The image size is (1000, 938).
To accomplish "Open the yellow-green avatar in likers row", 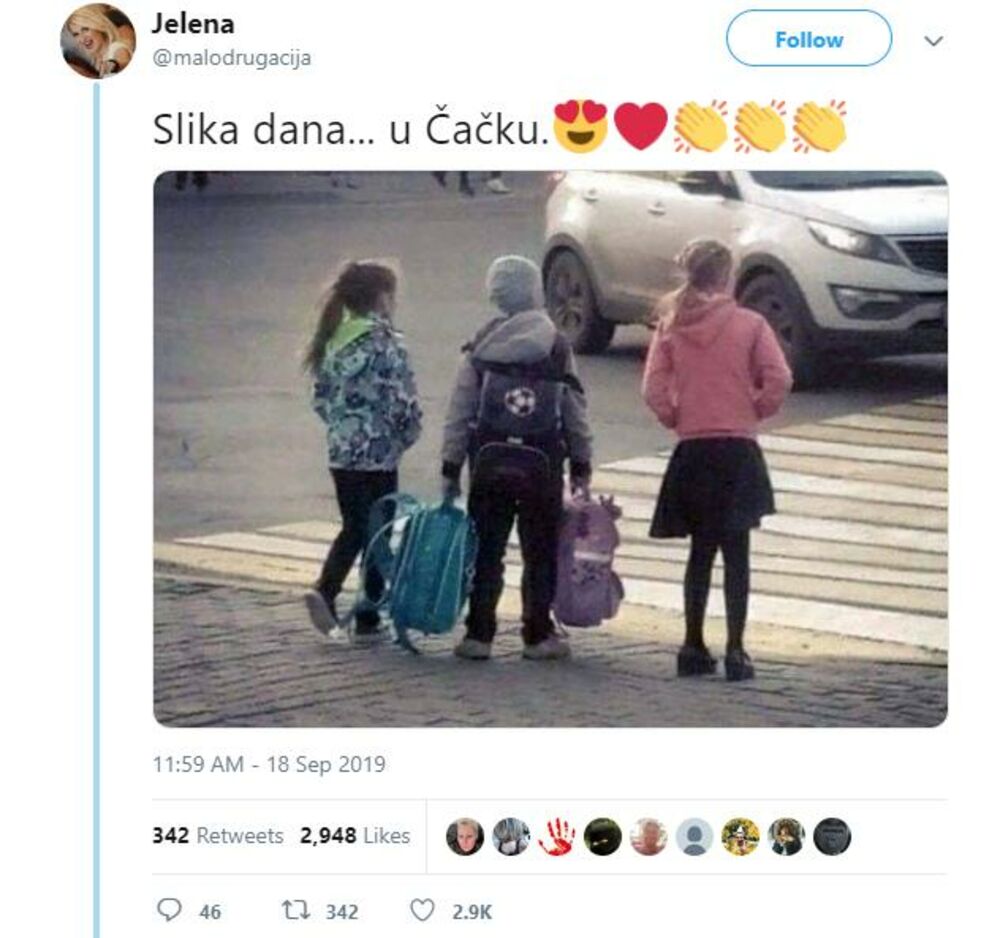I will pyautogui.click(x=740, y=836).
